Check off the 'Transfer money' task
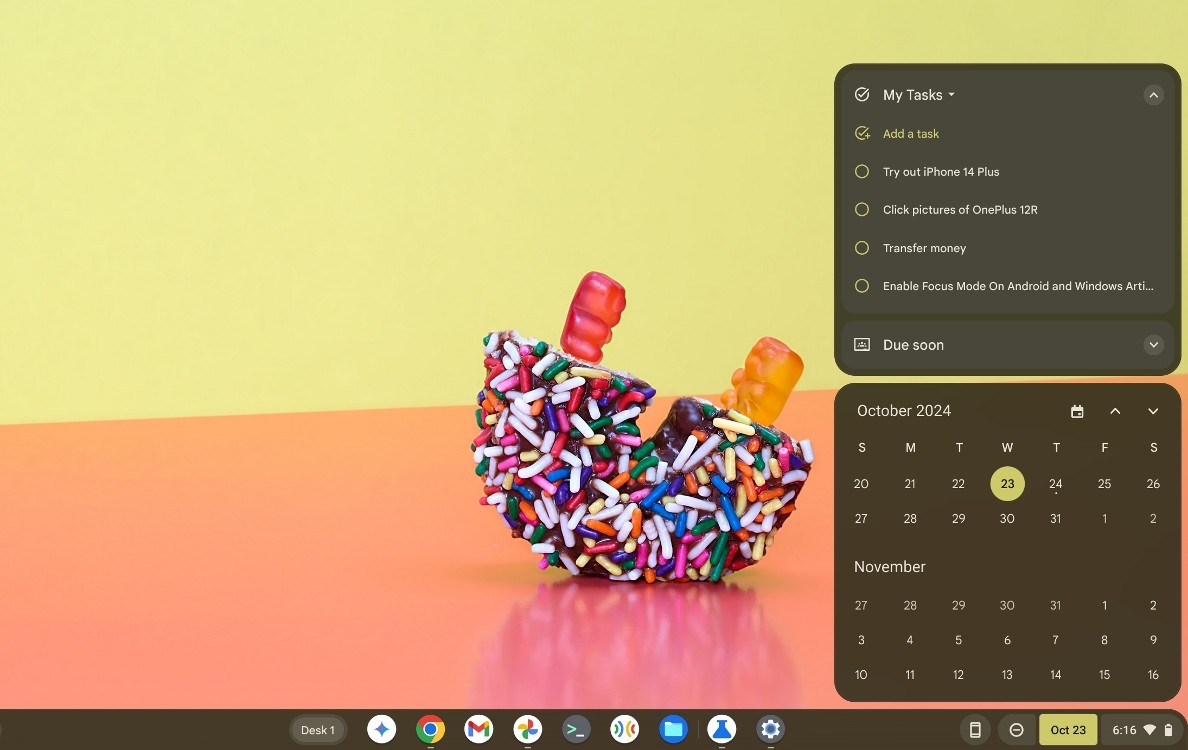Image resolution: width=1188 pixels, height=750 pixels. point(862,248)
